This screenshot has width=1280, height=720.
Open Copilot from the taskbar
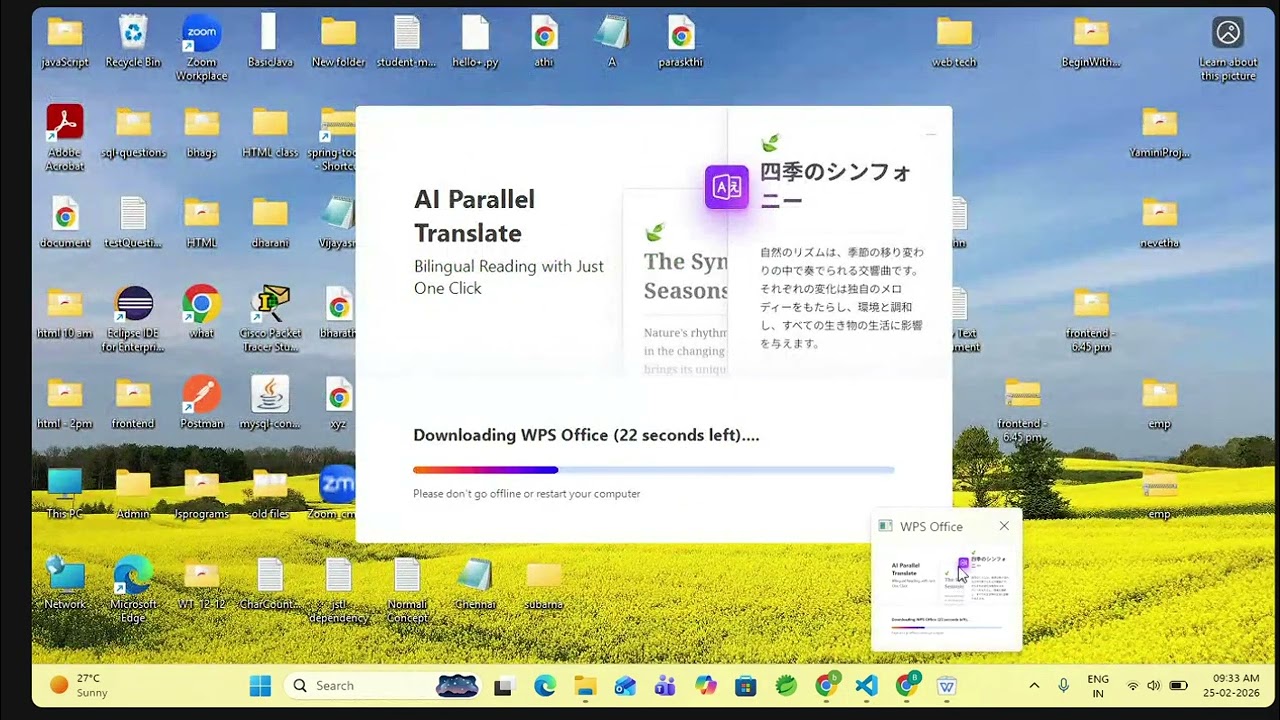point(706,686)
